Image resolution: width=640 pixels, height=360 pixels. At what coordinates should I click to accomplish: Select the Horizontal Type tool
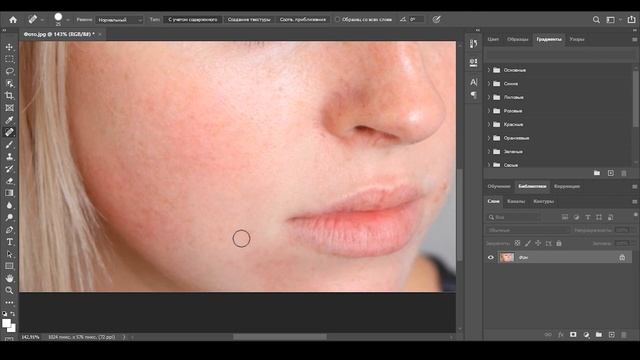coord(9,242)
